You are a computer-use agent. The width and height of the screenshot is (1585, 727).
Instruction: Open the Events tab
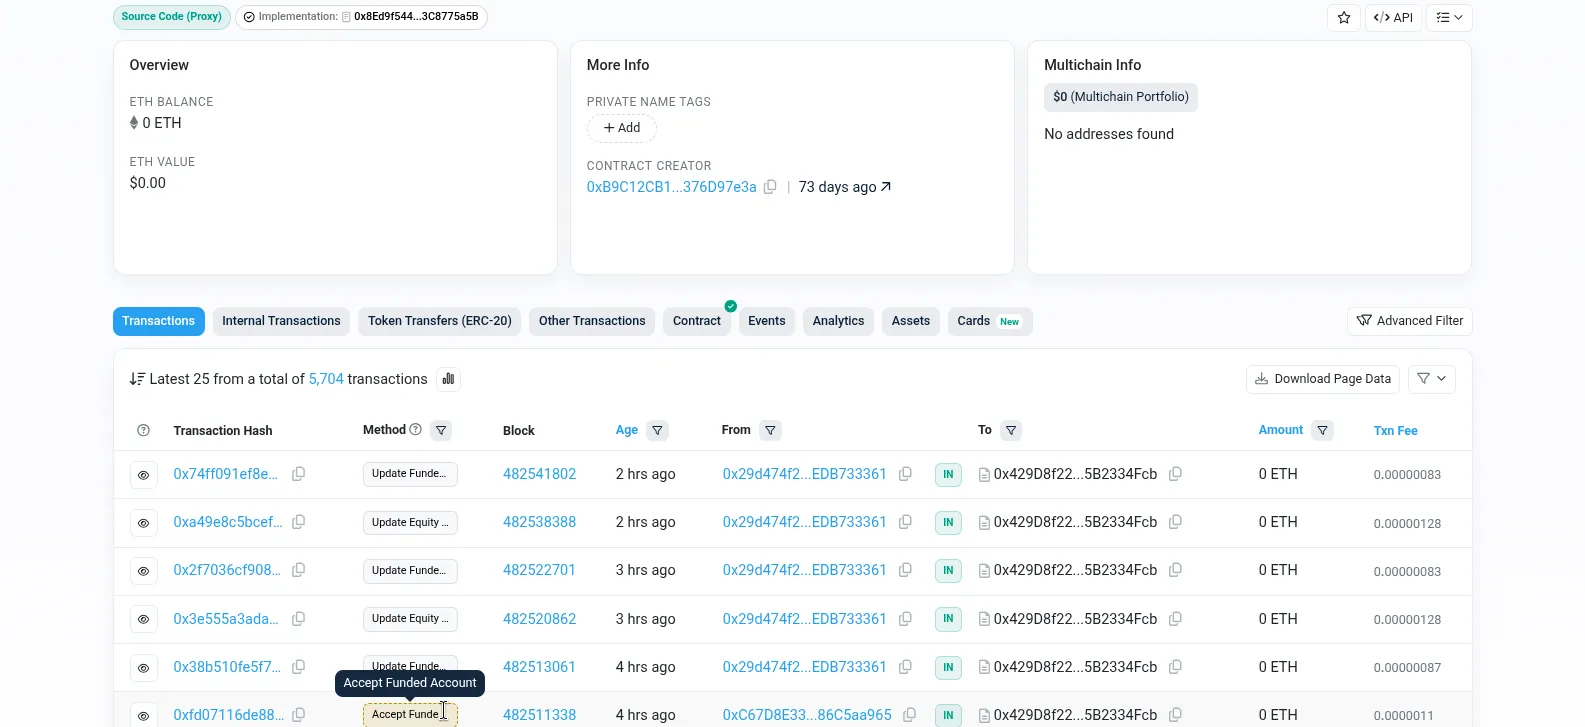[767, 321]
